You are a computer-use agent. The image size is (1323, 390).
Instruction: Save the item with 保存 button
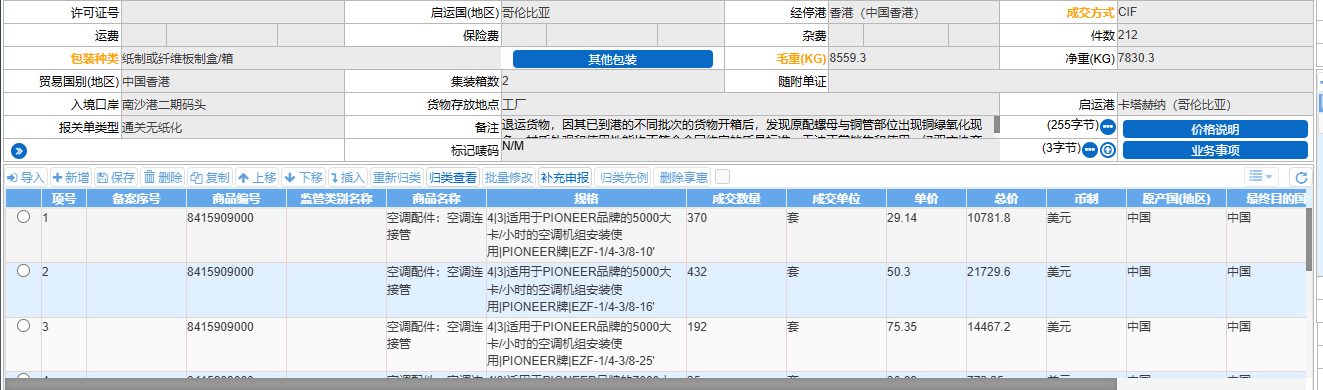[x=116, y=177]
